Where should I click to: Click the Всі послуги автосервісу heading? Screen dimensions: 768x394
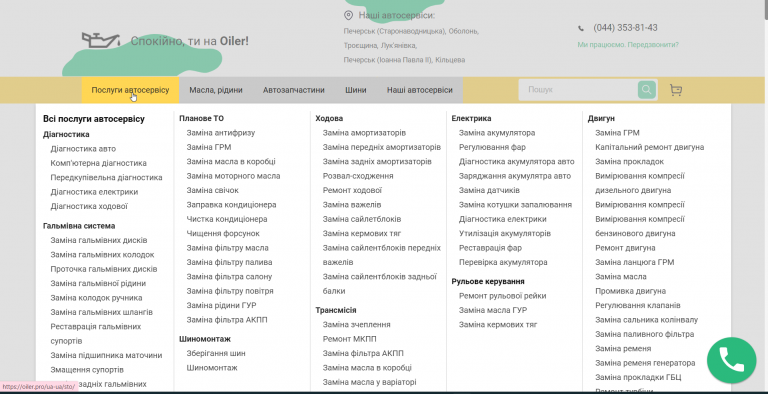(x=94, y=119)
